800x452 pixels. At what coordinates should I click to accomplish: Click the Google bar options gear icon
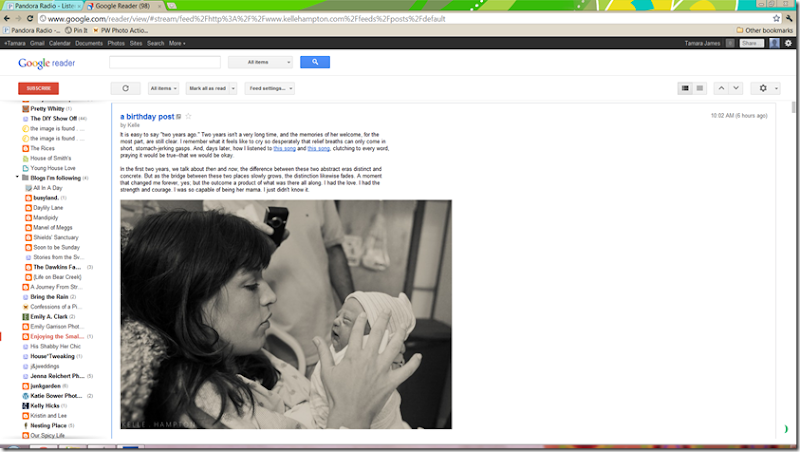[788, 43]
